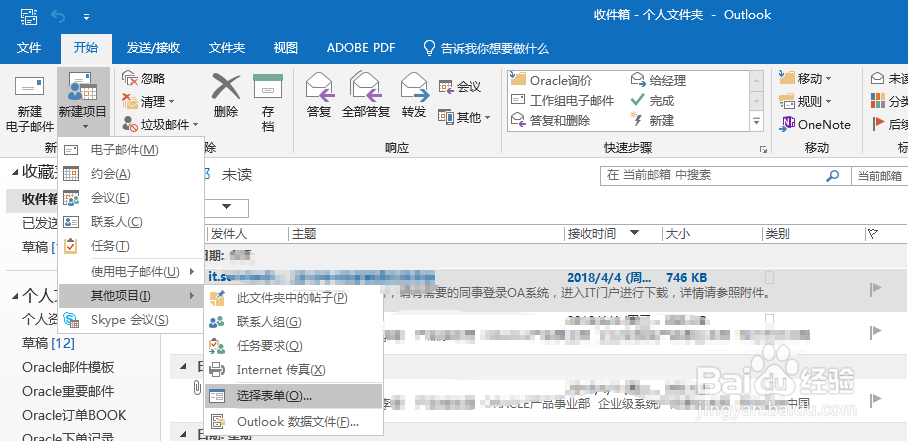The height and width of the screenshot is (441, 908).
Task: Choose Contact Group (联系人组(G)) item
Action: pos(294,322)
